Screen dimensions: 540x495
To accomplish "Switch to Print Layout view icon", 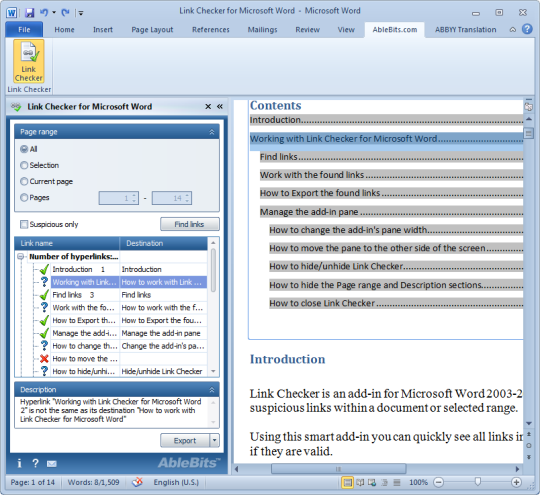I will (347, 483).
